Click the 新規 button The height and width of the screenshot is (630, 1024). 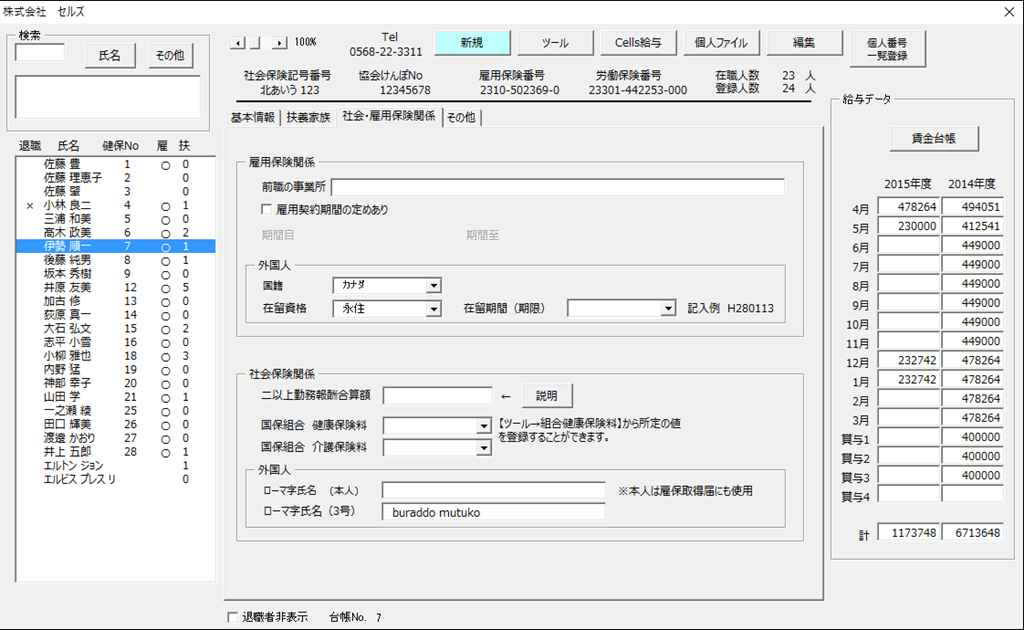[472, 43]
